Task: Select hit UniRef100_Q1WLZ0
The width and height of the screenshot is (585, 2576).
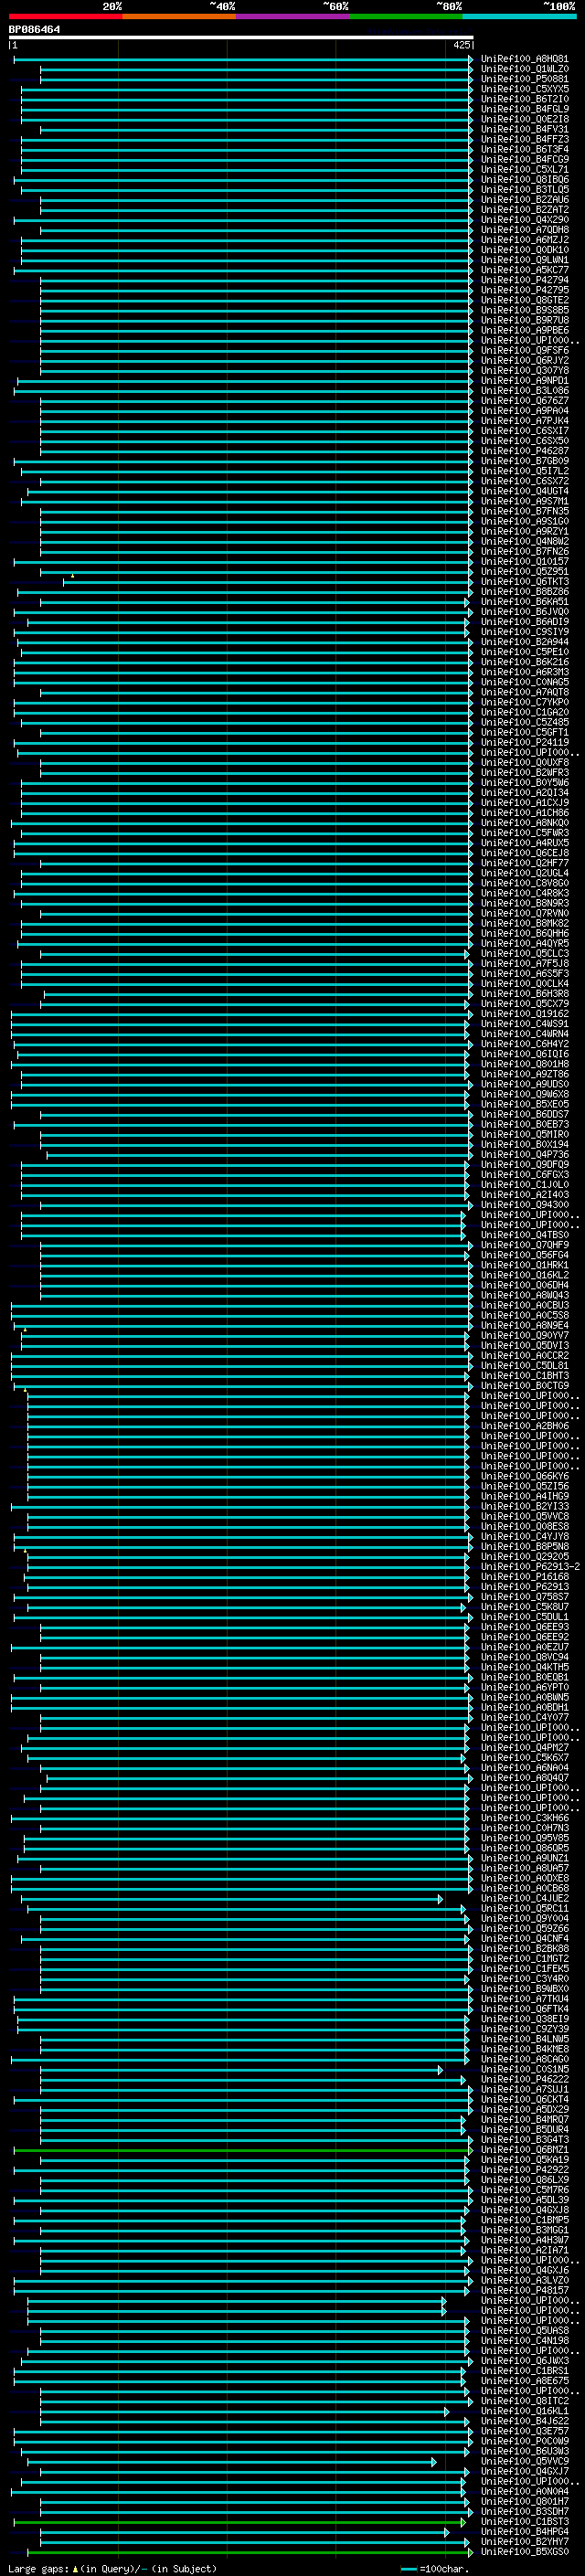Action: [x=524, y=69]
